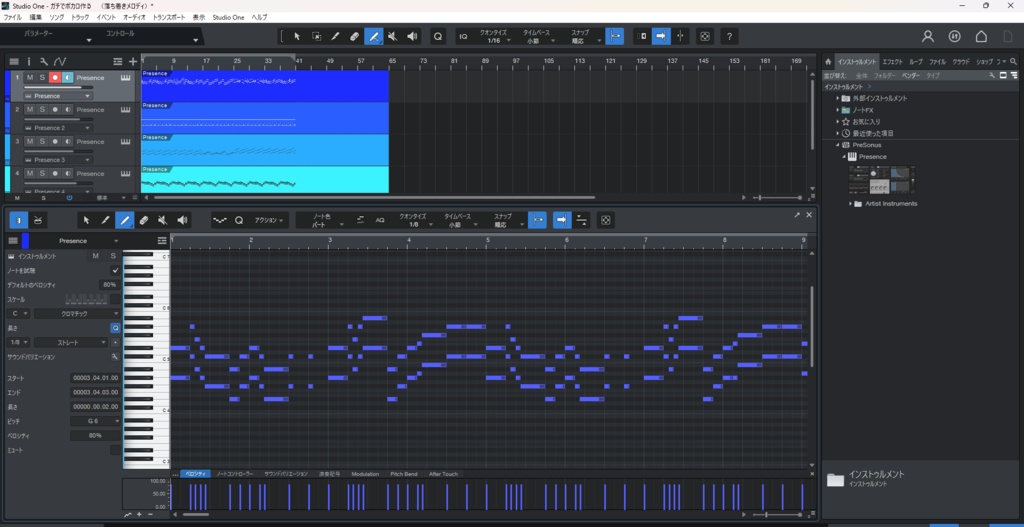Click the default velocity 80% field
This screenshot has height=527, width=1024.
click(x=110, y=285)
